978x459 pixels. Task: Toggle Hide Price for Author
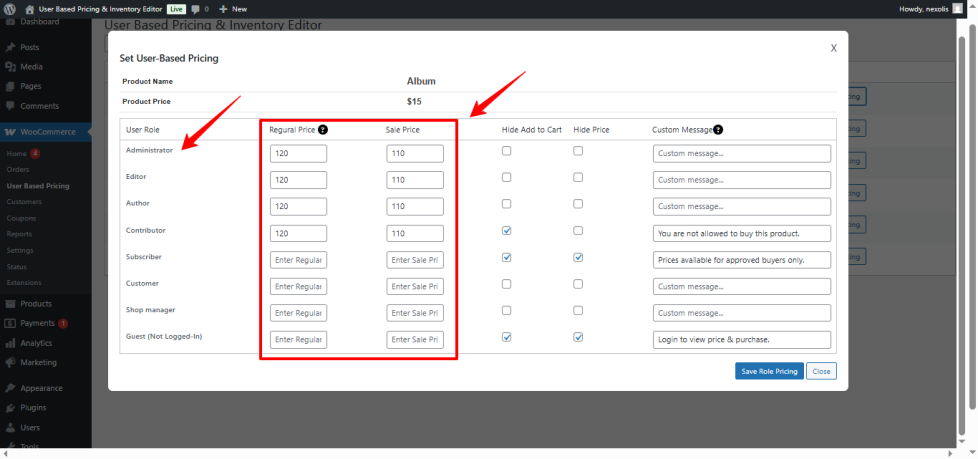click(578, 203)
